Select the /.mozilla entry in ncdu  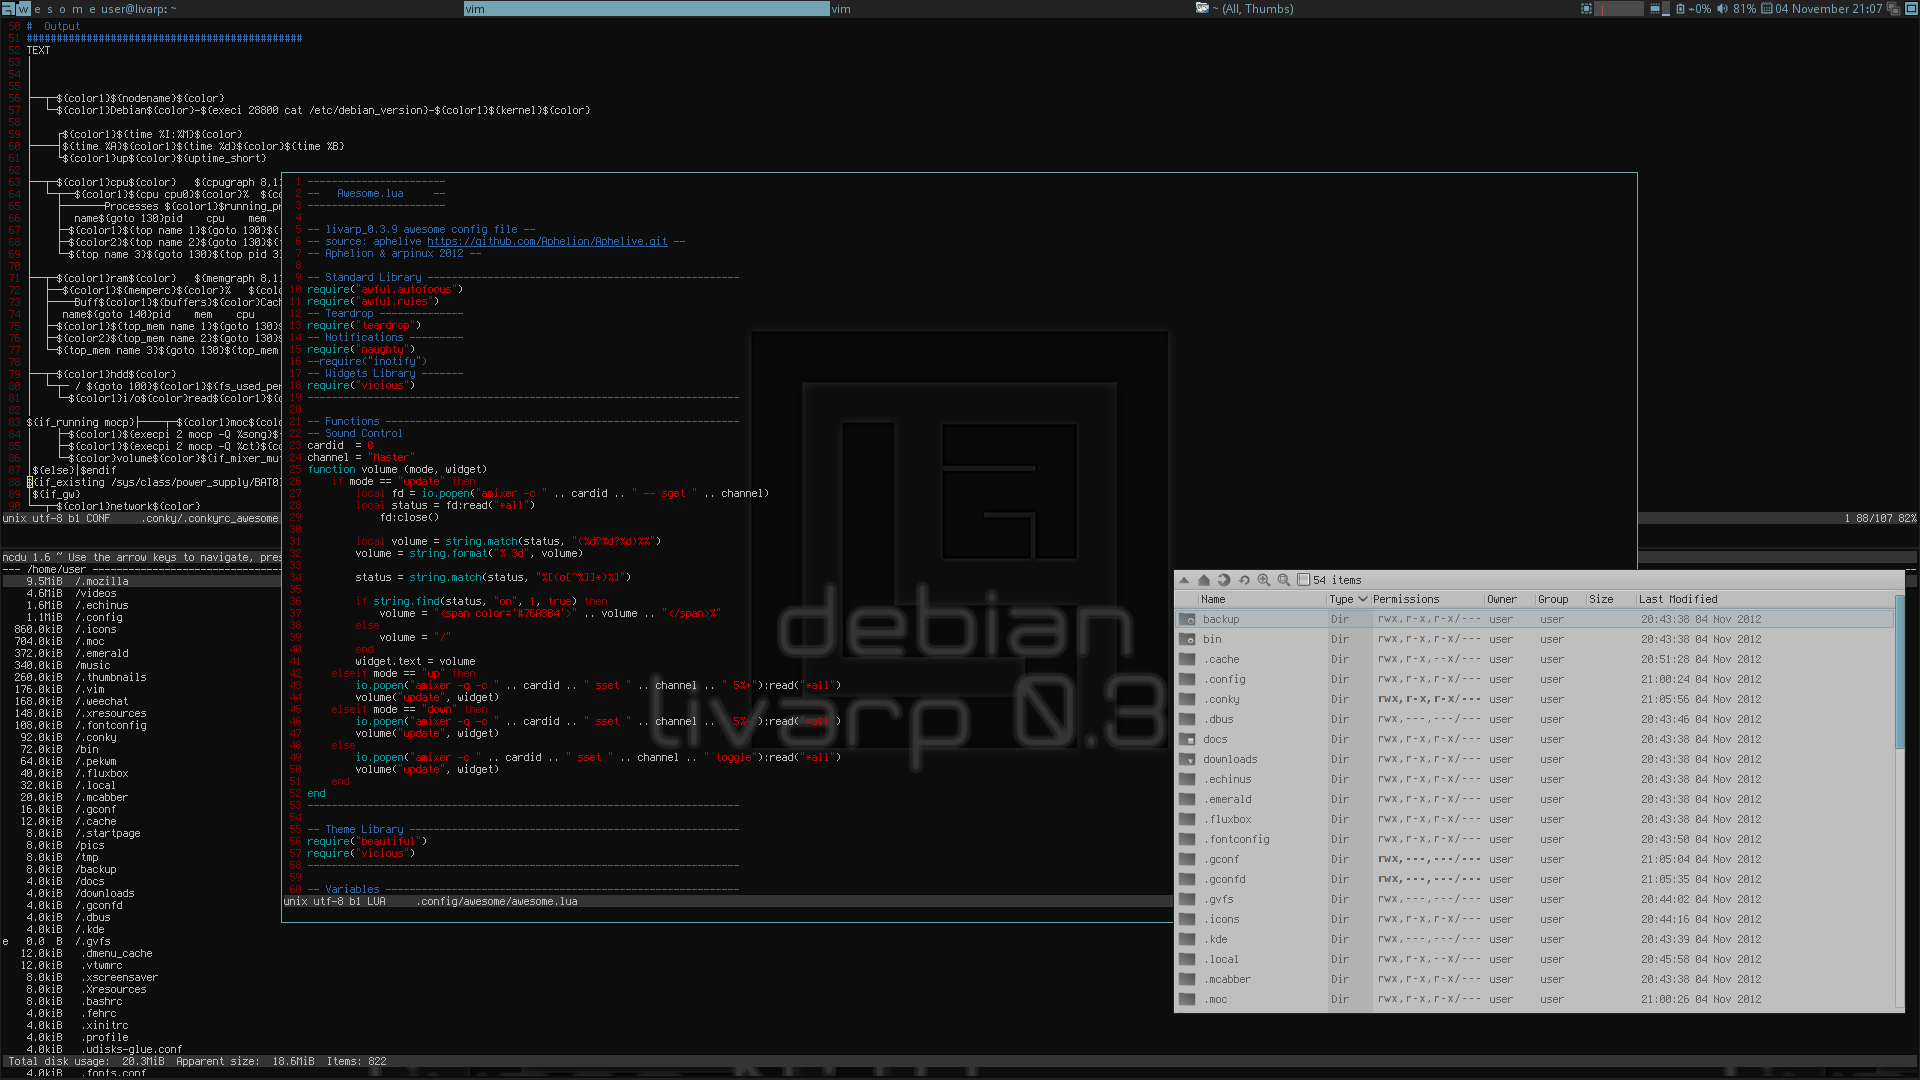tap(102, 581)
